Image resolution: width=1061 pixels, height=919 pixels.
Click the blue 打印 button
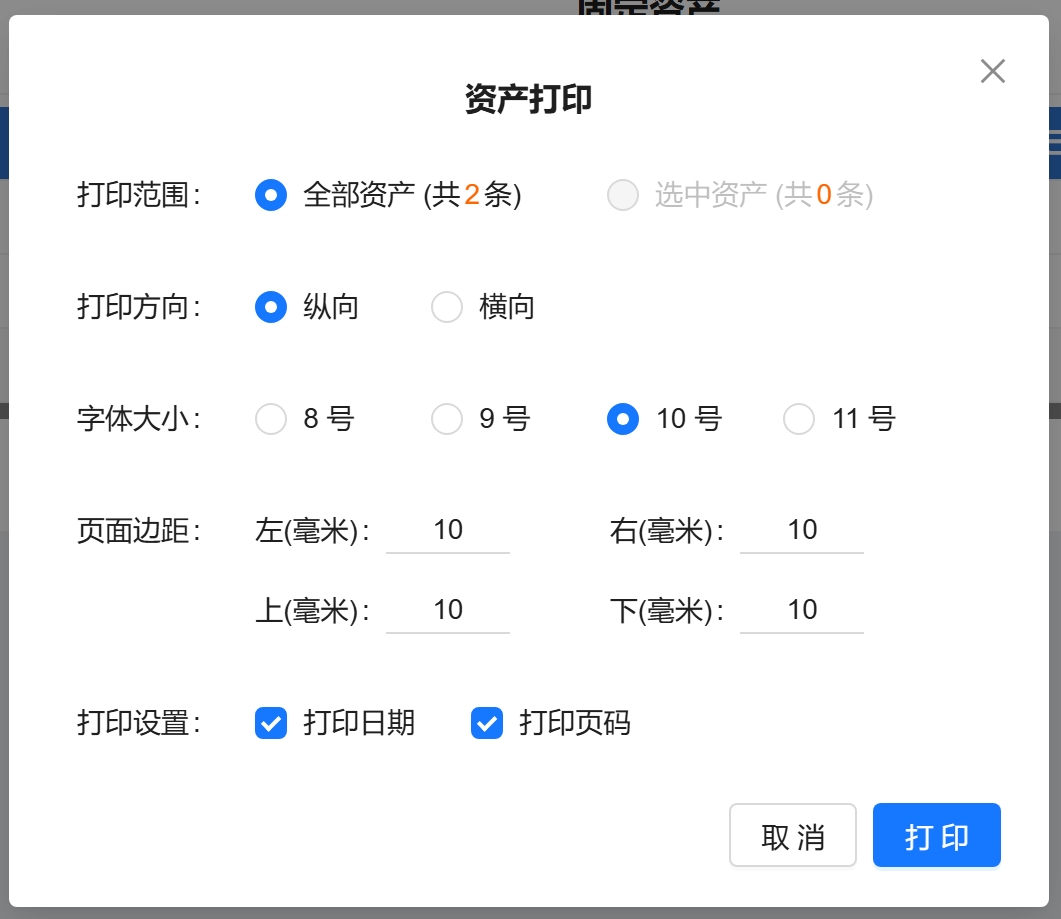(936, 836)
